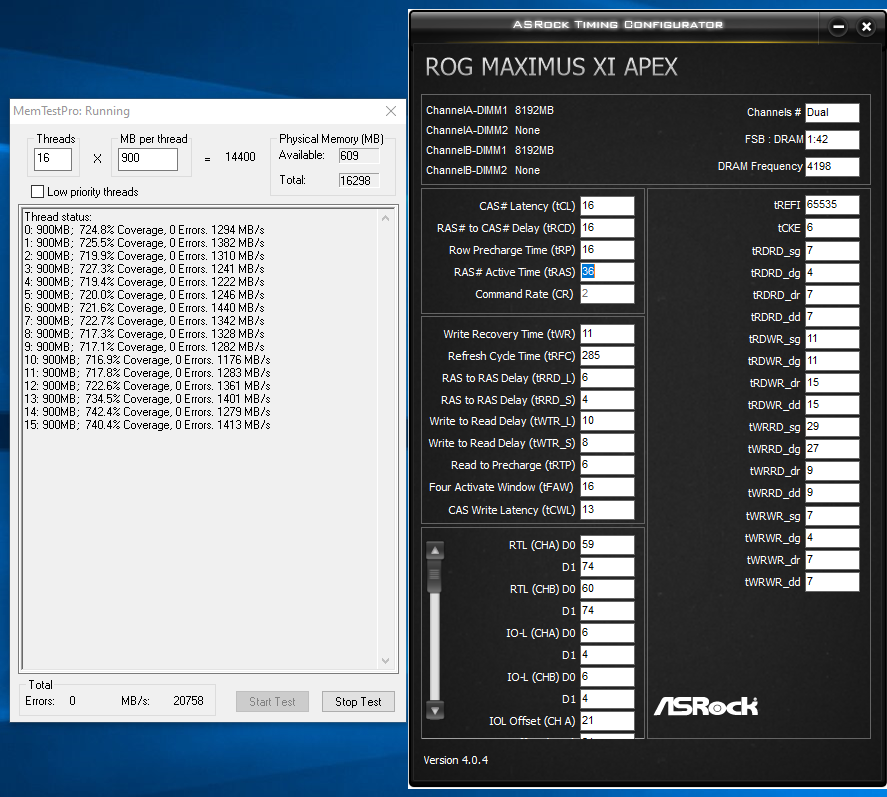887x797 pixels.
Task: Click the tRDWR_sg value field
Action: click(x=832, y=339)
